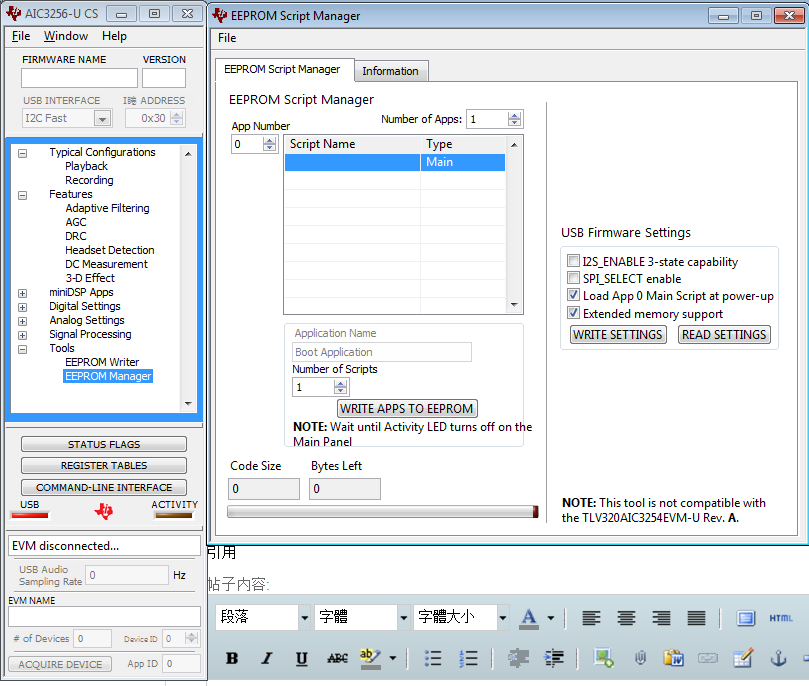
Task: Toggle bold formatting in the editor toolbar
Action: pos(232,658)
